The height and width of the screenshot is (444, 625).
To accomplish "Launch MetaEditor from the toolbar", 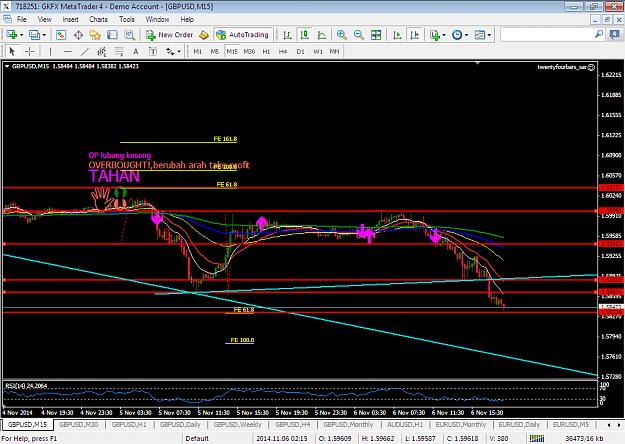I will coord(204,35).
